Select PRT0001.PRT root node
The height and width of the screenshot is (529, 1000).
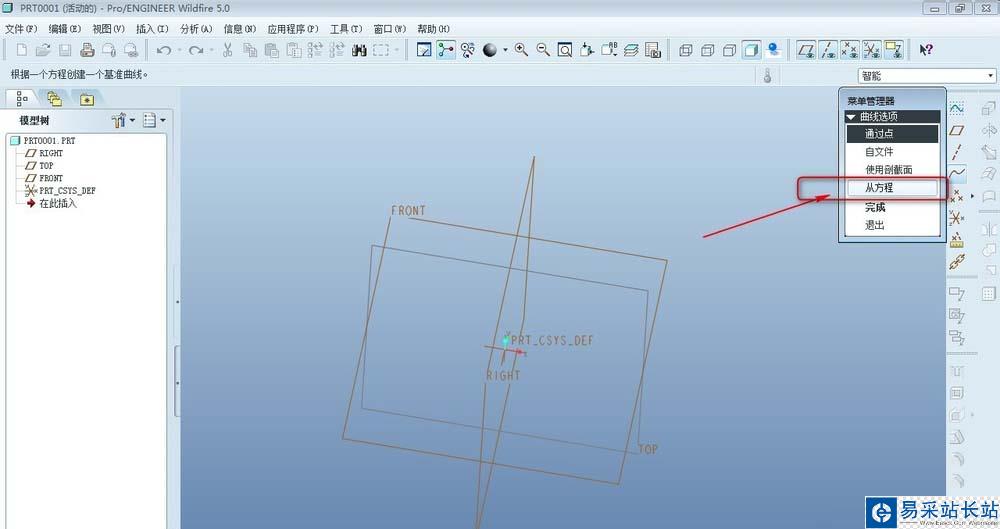click(50, 140)
